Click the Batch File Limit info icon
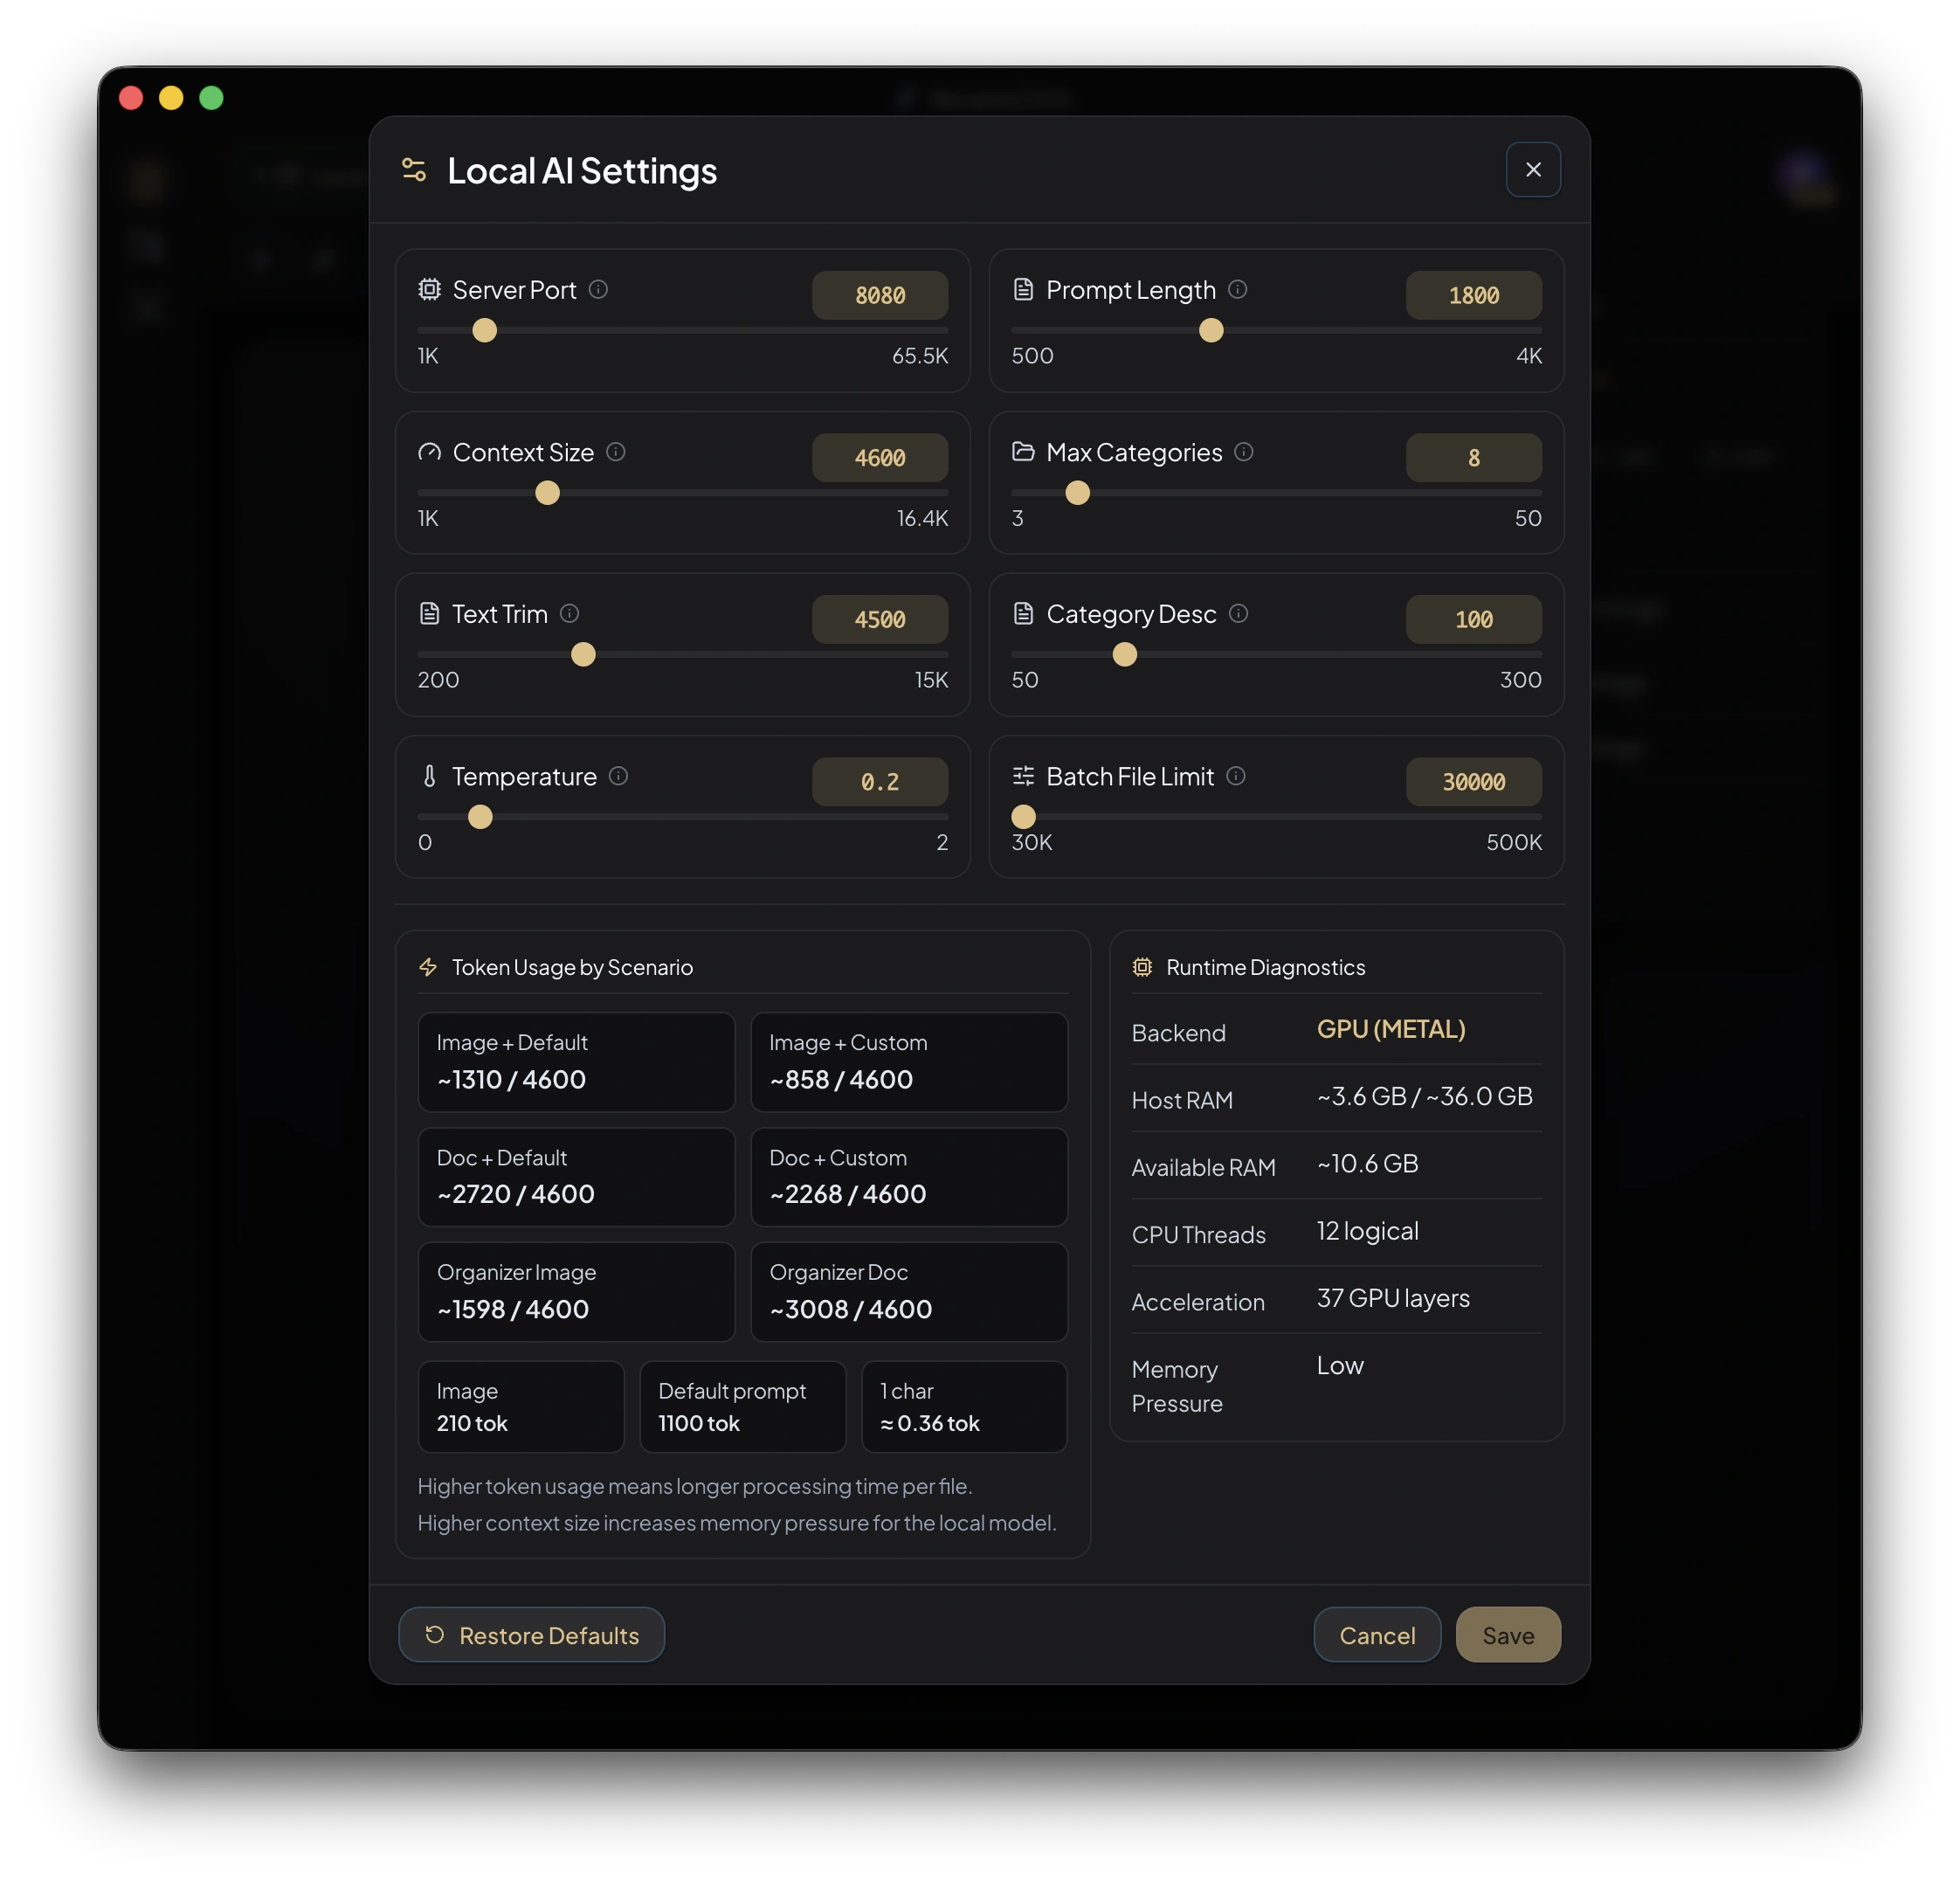1960x1880 pixels. click(x=1235, y=776)
